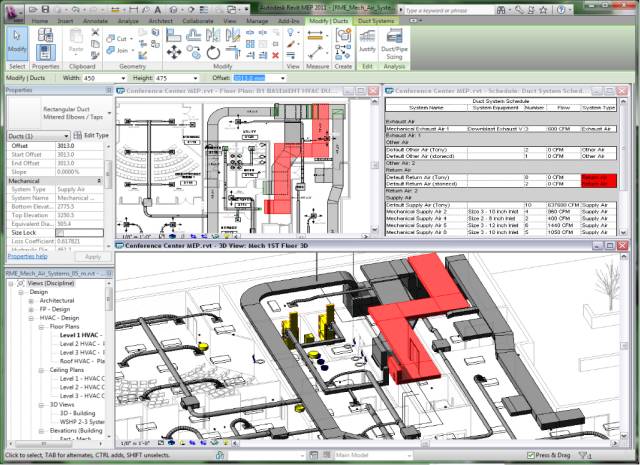Select the Move tool (four arrows)

coord(174,52)
